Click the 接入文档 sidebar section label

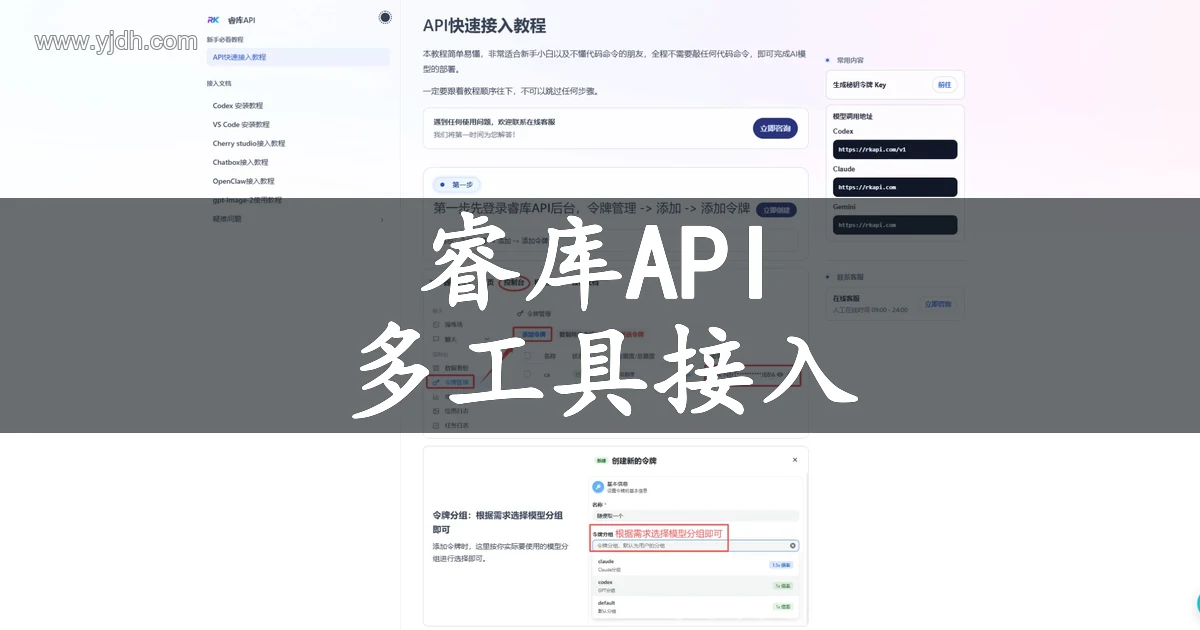pos(219,84)
